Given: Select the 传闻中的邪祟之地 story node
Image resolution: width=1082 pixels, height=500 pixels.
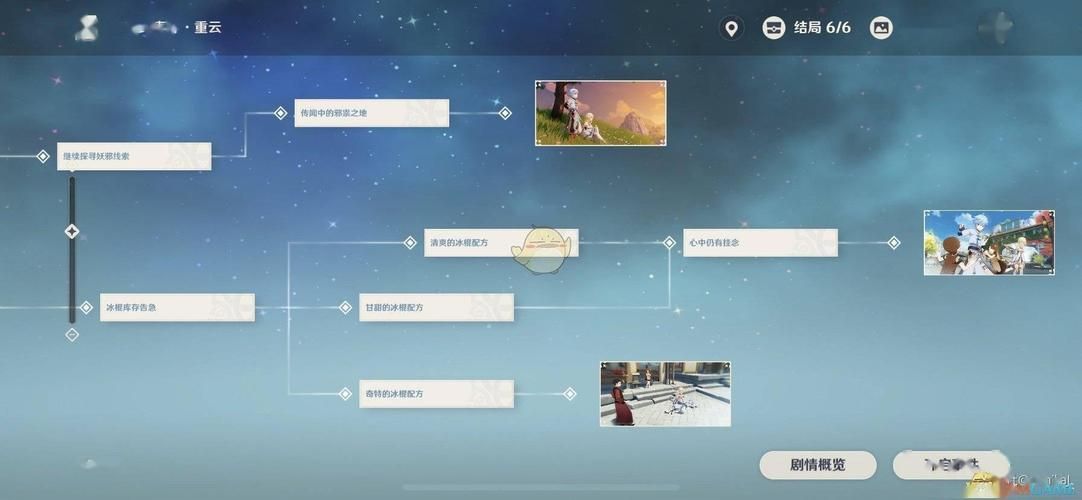Looking at the screenshot, I should 371,113.
